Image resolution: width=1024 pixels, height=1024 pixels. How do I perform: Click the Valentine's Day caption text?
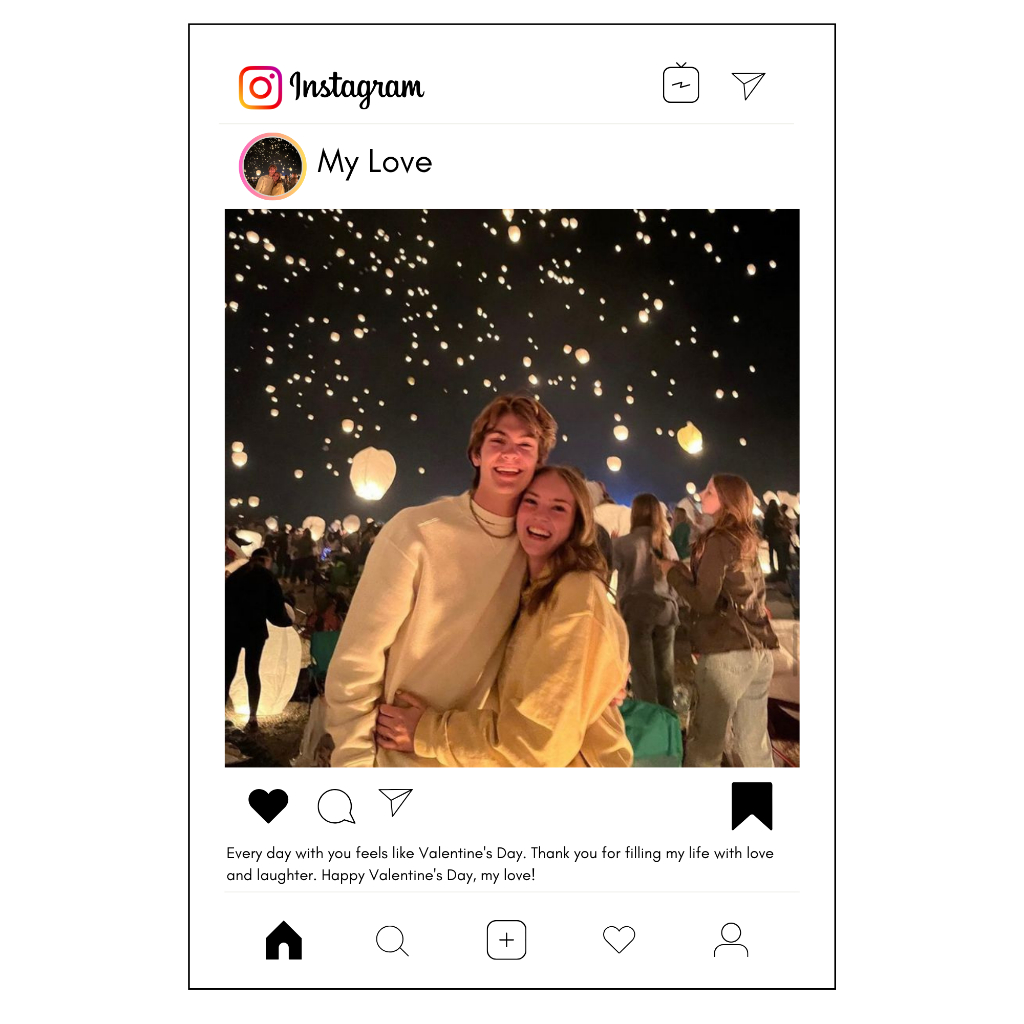click(x=500, y=864)
